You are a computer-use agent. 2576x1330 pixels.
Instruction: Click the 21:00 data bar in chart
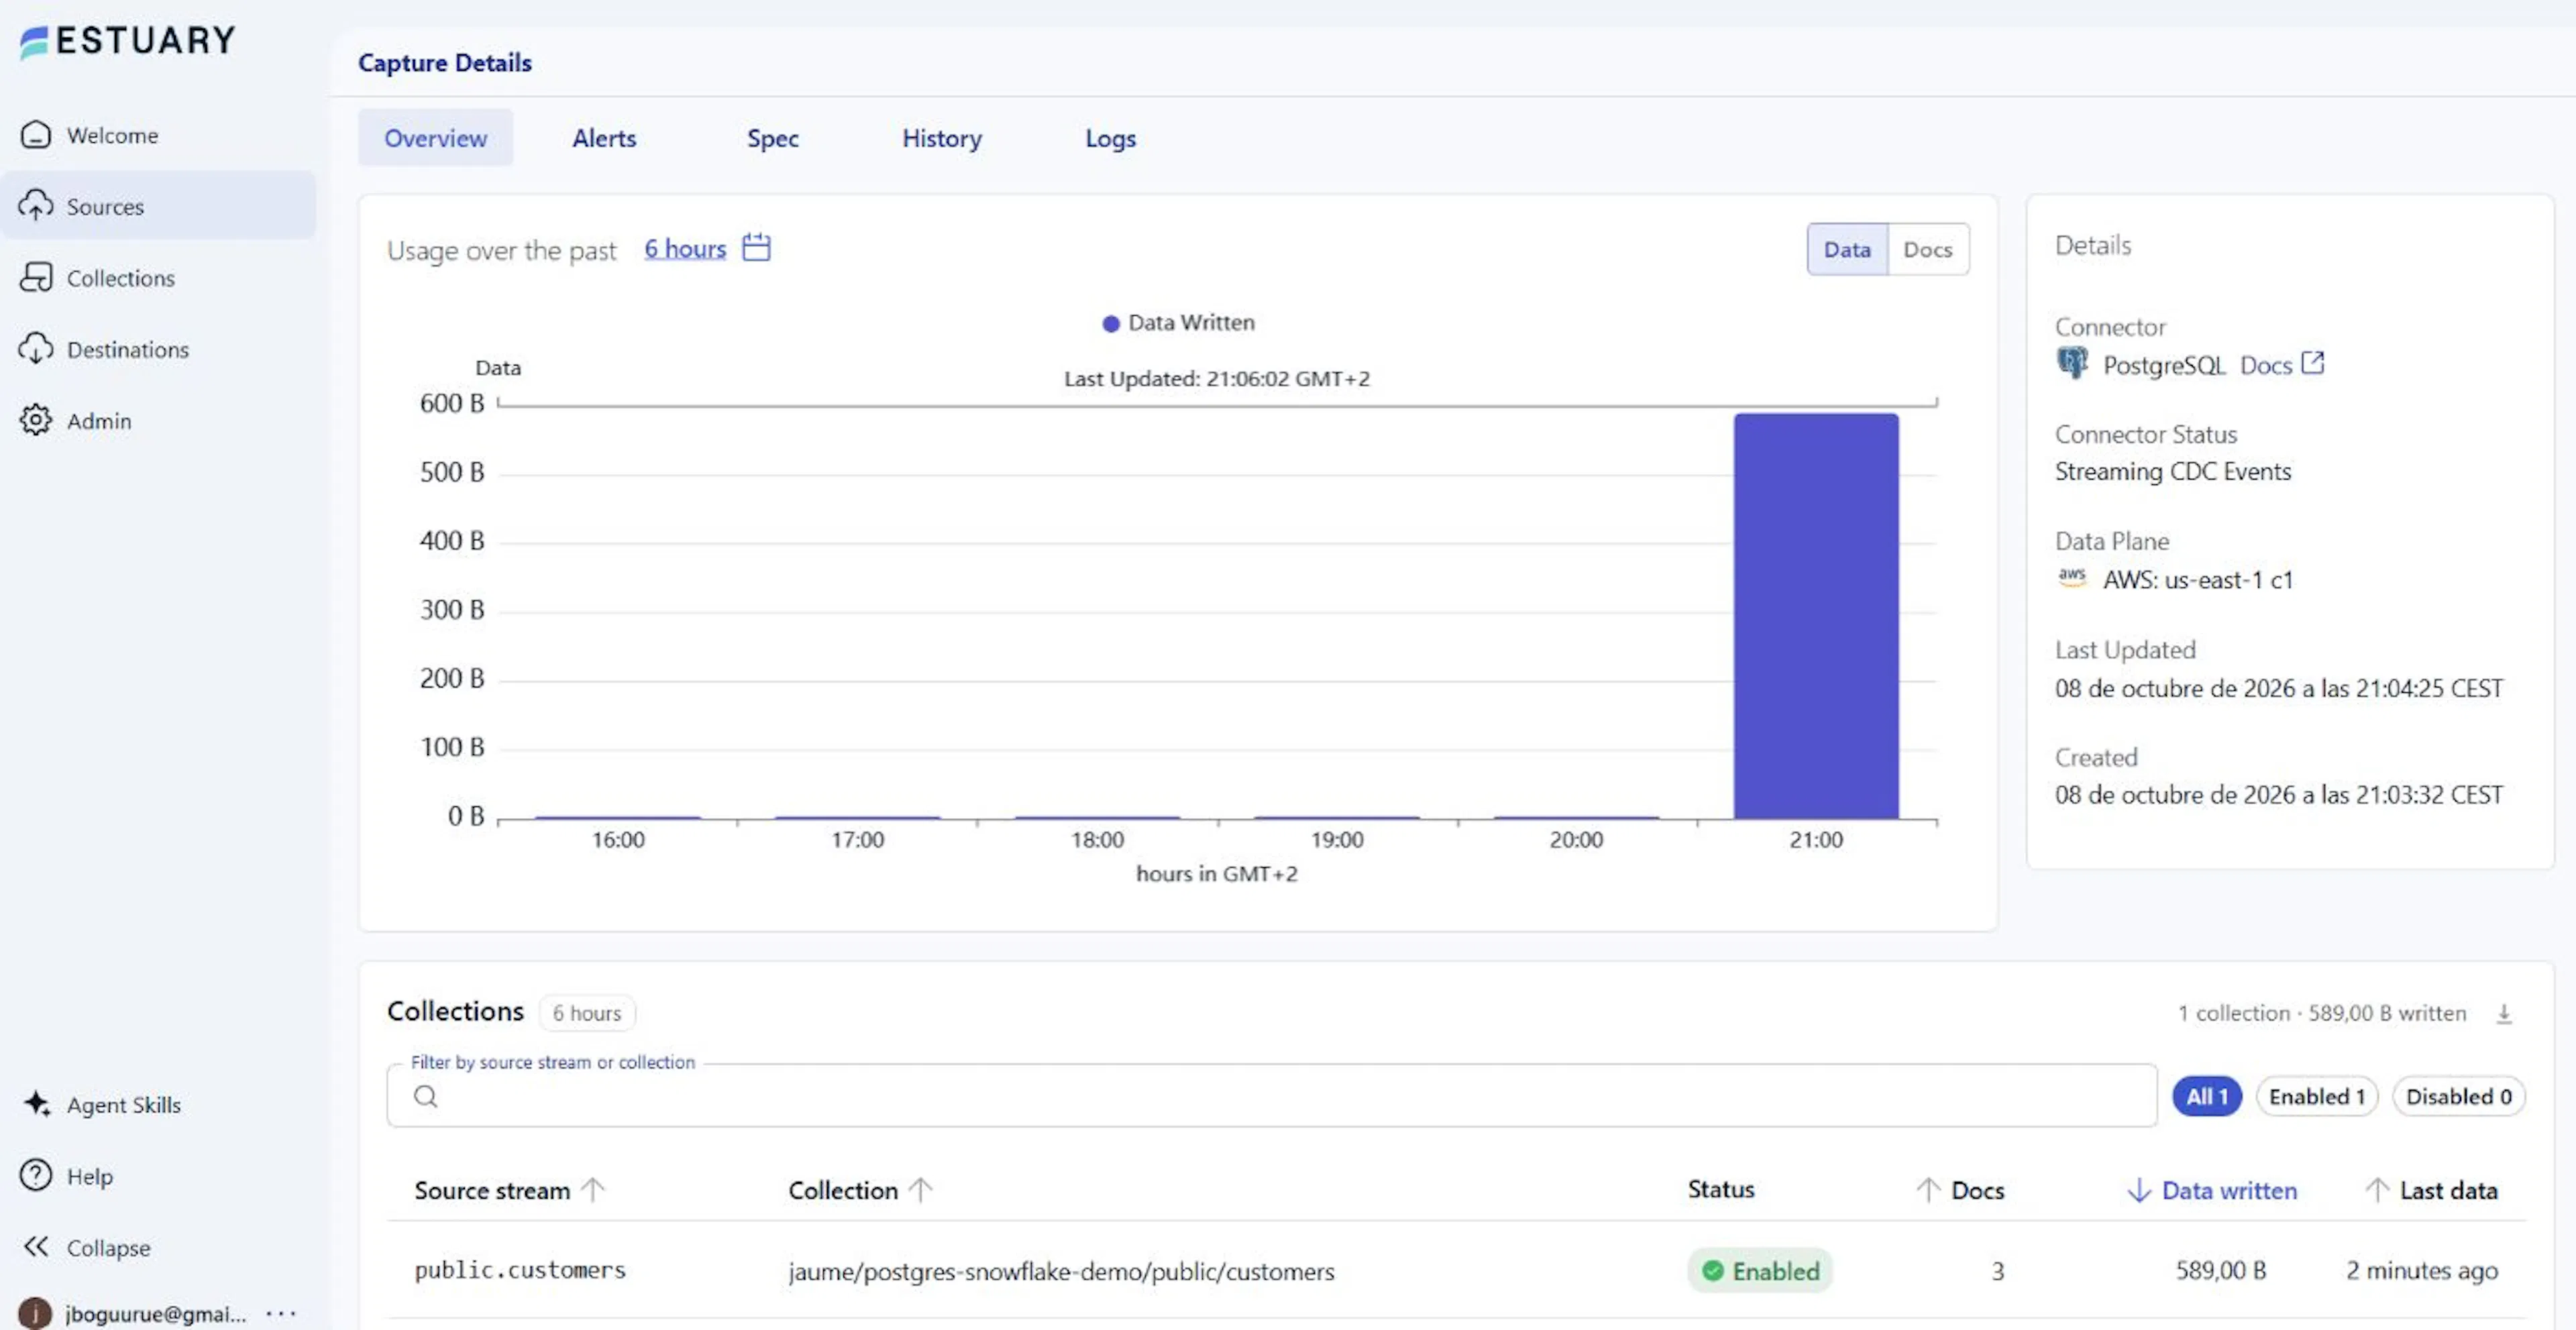pyautogui.click(x=1816, y=616)
